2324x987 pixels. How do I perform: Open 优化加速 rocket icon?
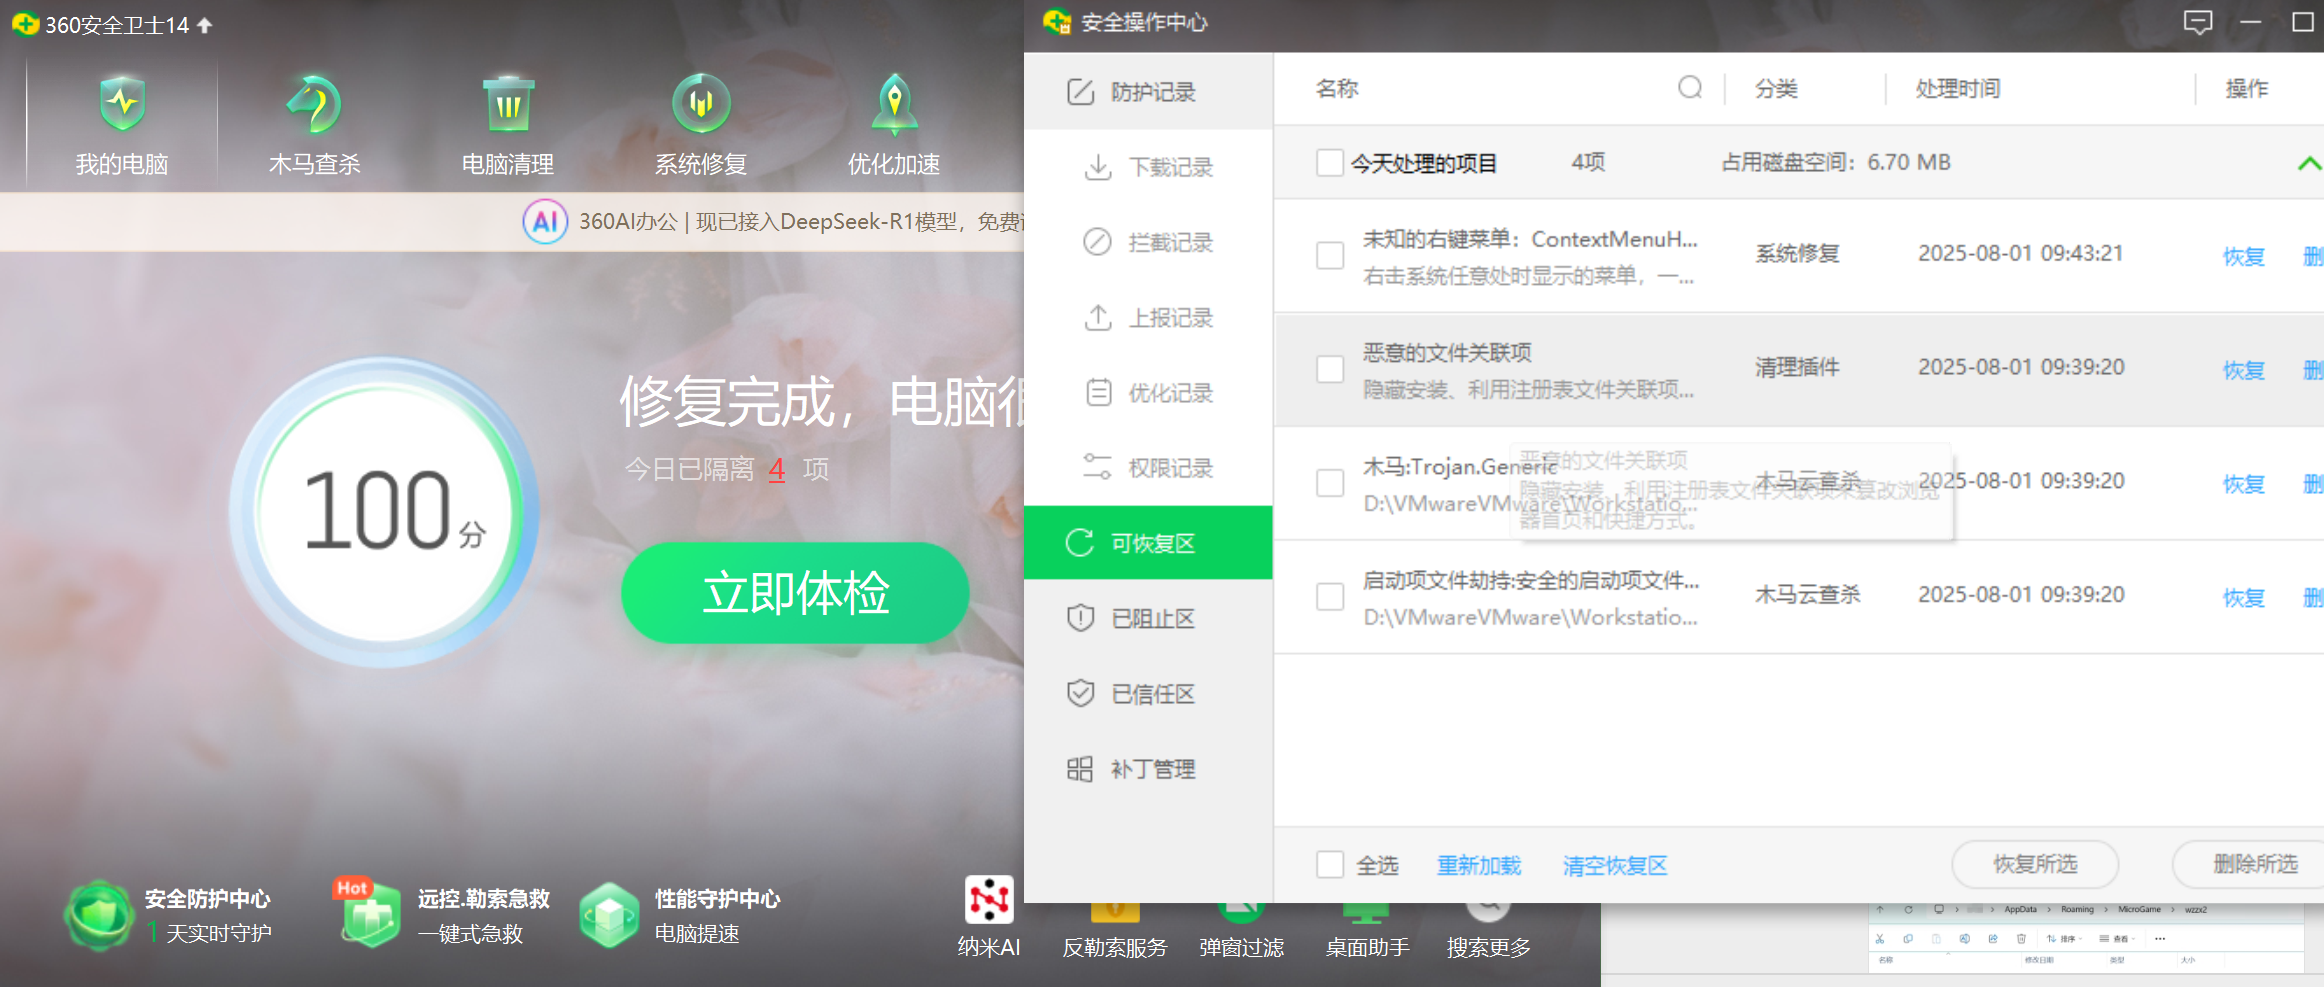[x=894, y=104]
